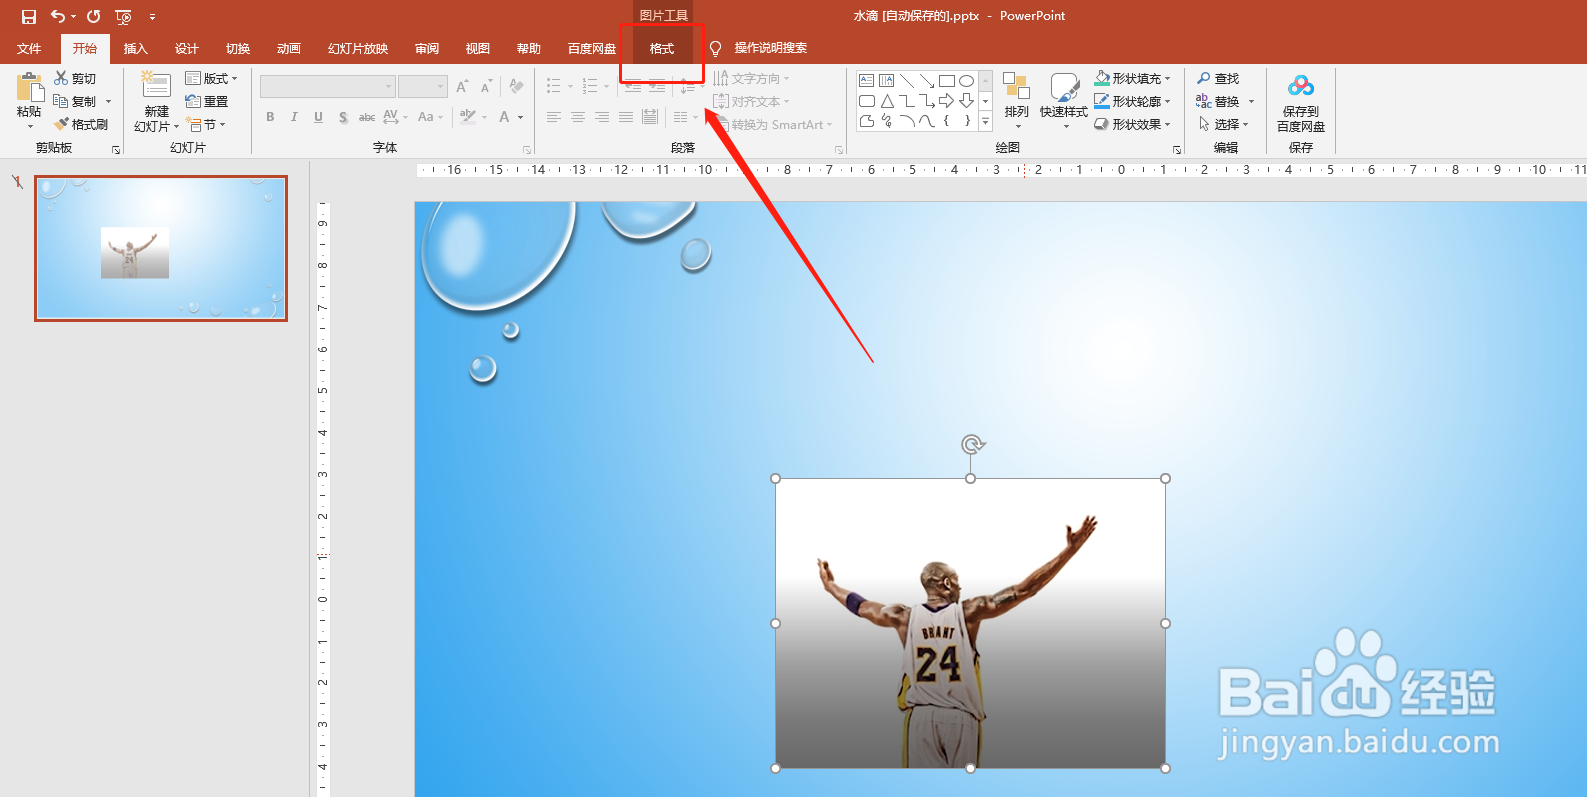1587x797 pixels.
Task: Select the oval shape in gallery
Action: [966, 80]
